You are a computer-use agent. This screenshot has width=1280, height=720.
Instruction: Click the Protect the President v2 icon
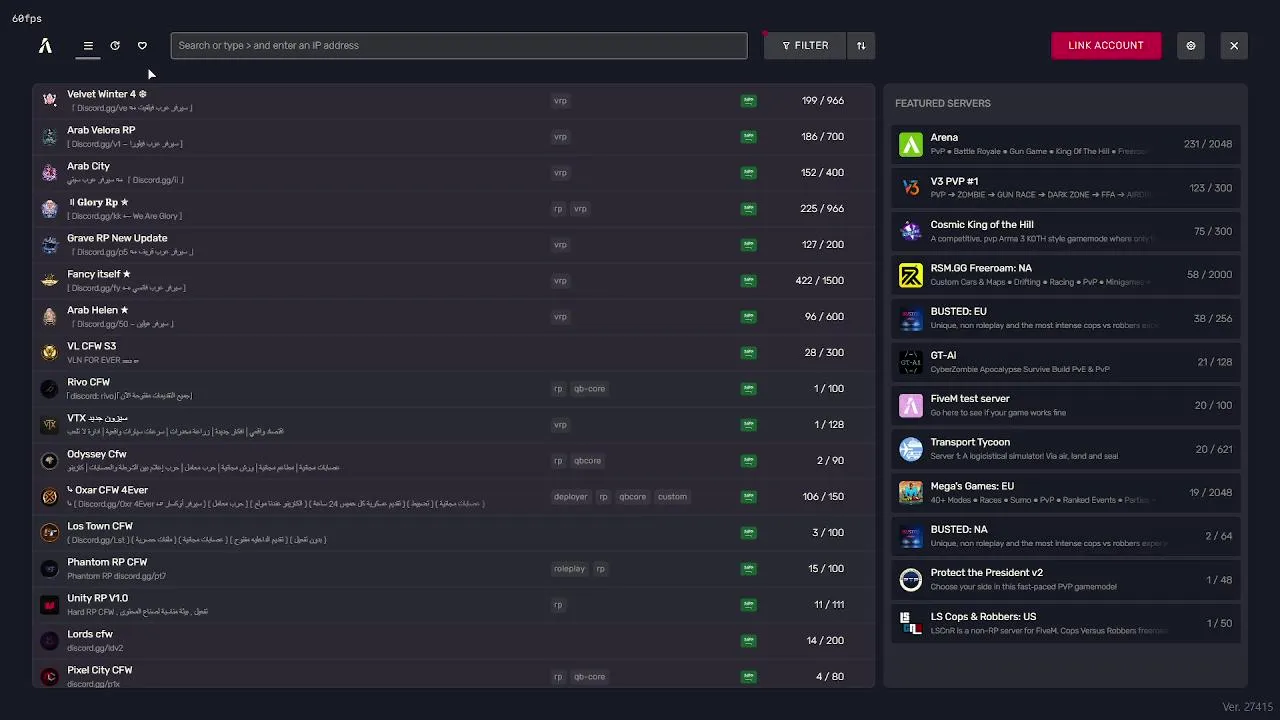(x=911, y=580)
